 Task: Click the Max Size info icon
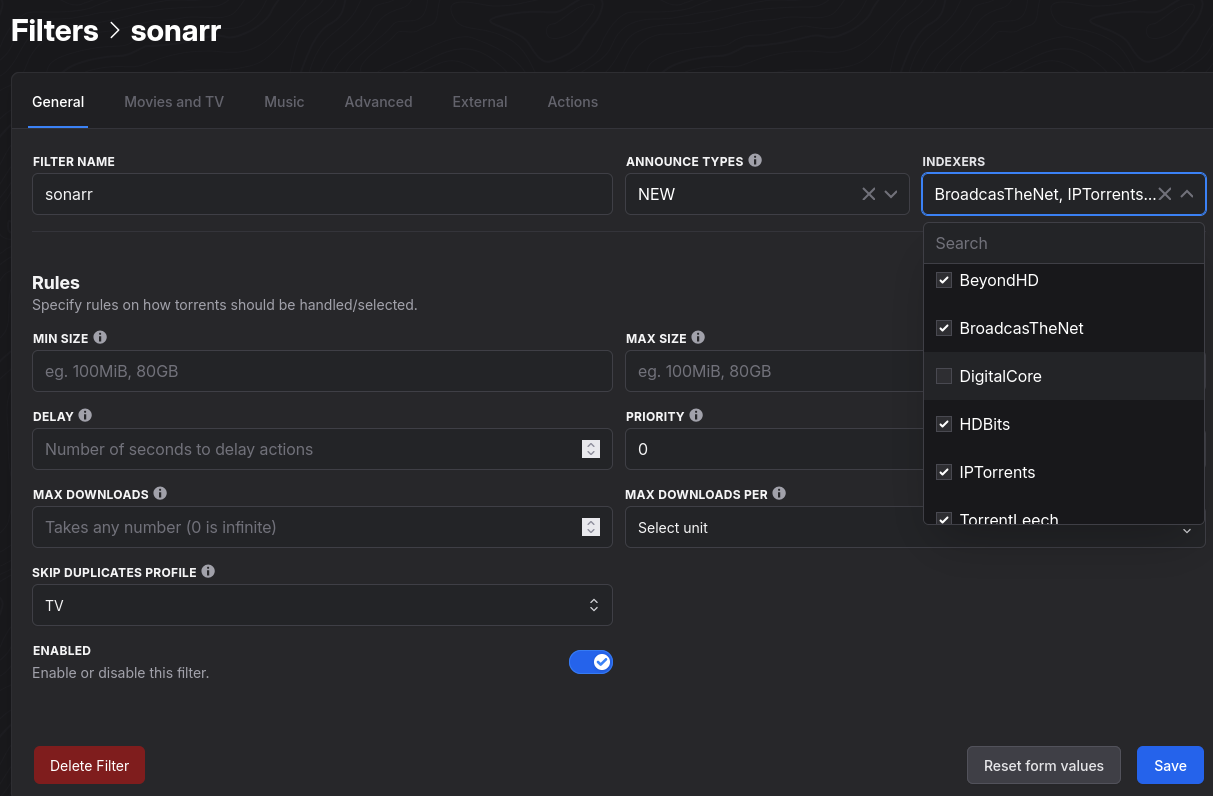(x=698, y=338)
